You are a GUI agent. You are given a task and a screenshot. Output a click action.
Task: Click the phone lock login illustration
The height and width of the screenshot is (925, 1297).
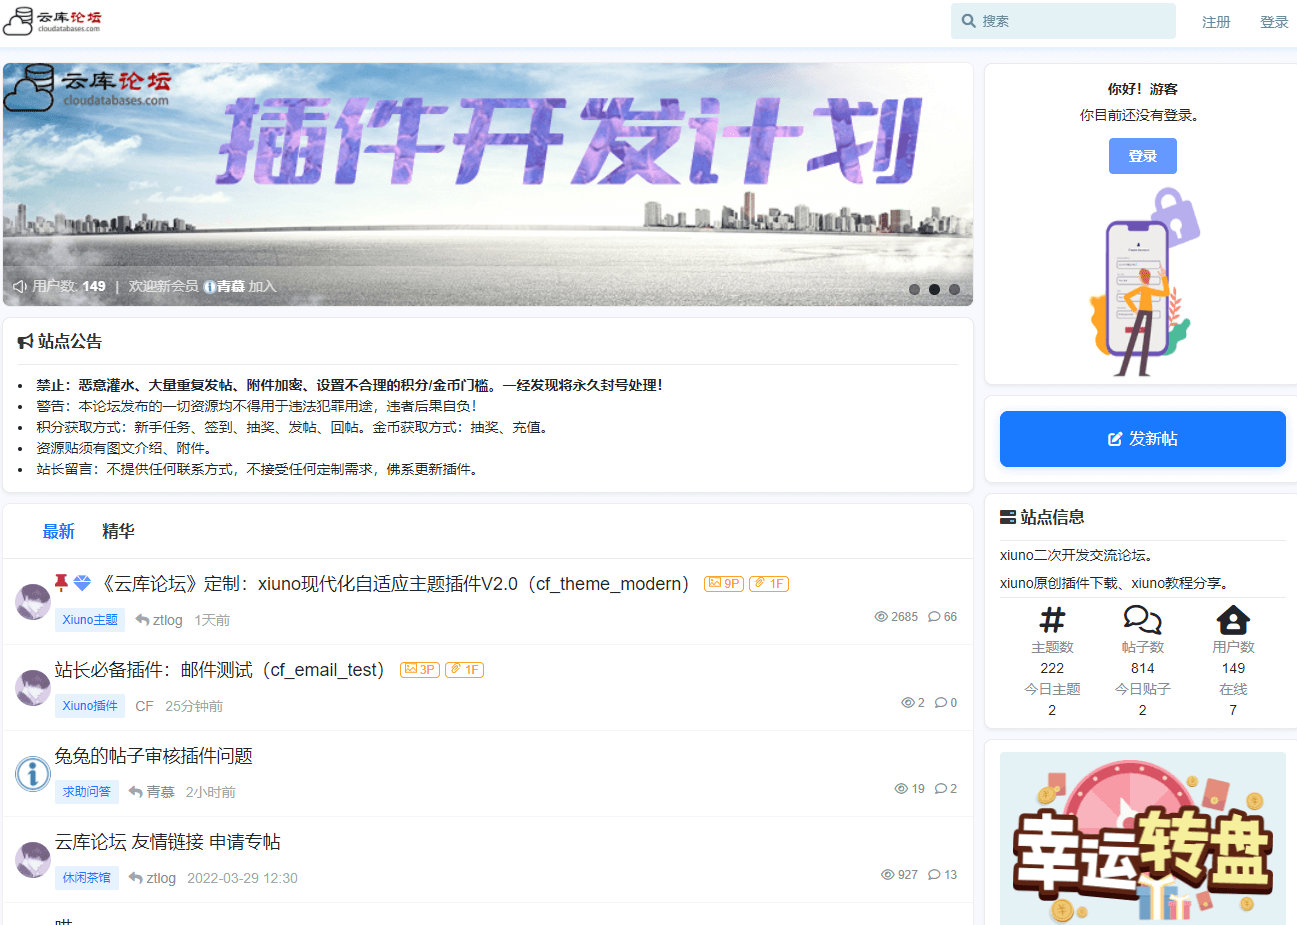click(1143, 283)
